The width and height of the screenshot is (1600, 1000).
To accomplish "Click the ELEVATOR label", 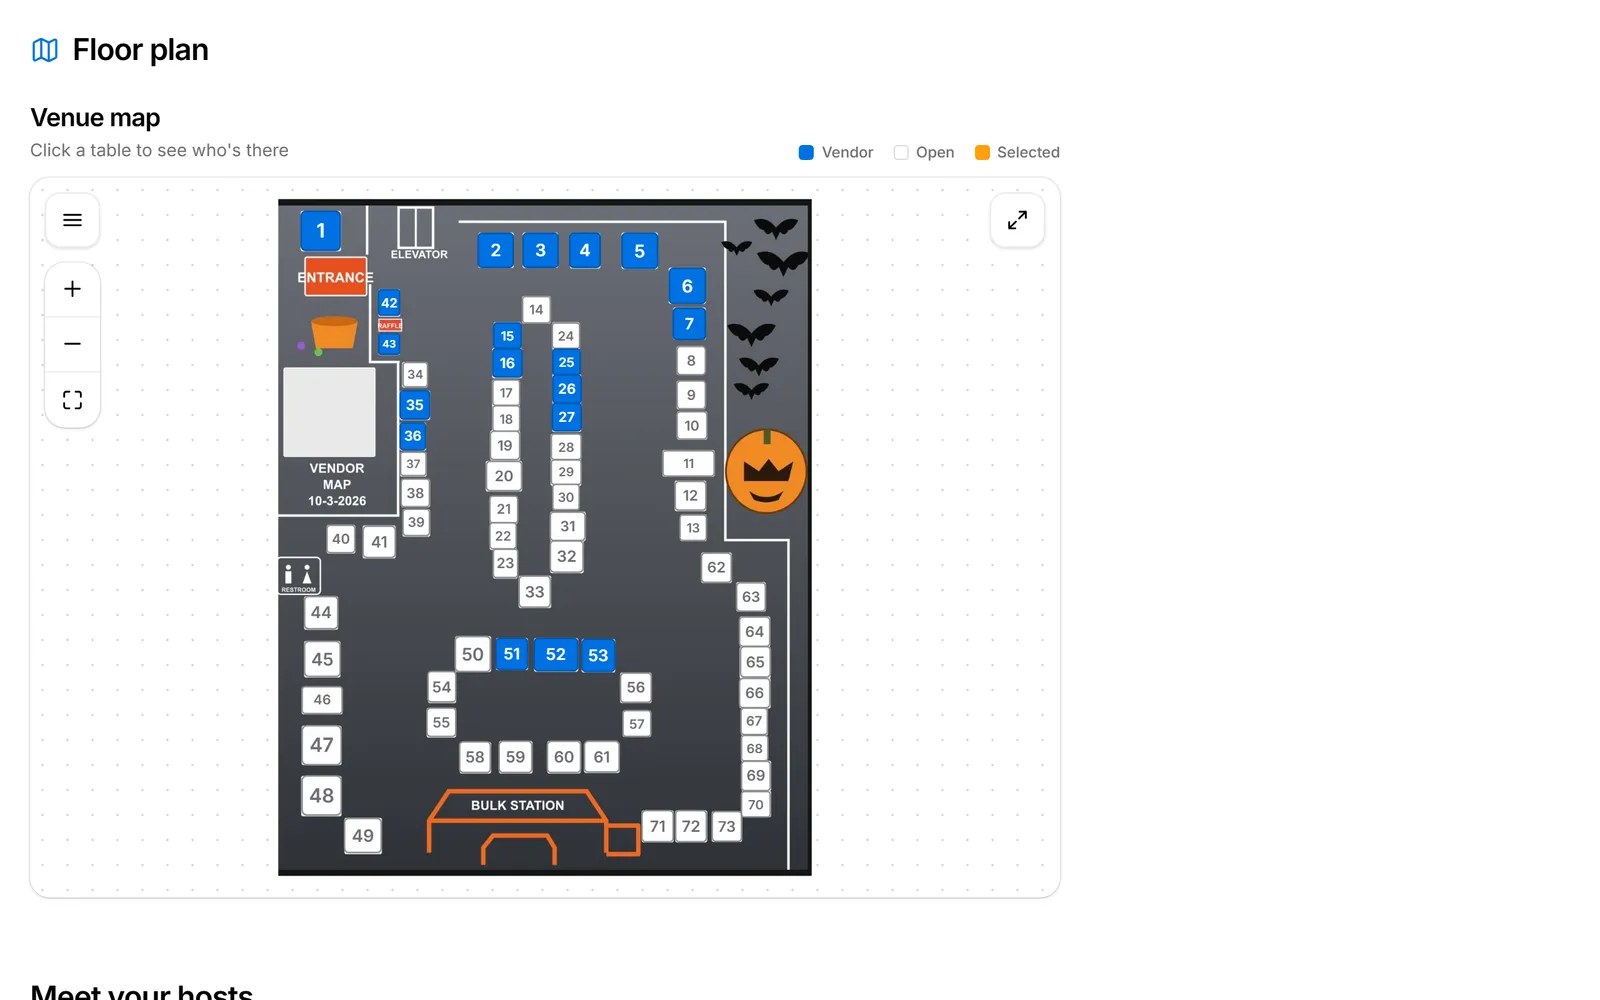I will tap(419, 255).
